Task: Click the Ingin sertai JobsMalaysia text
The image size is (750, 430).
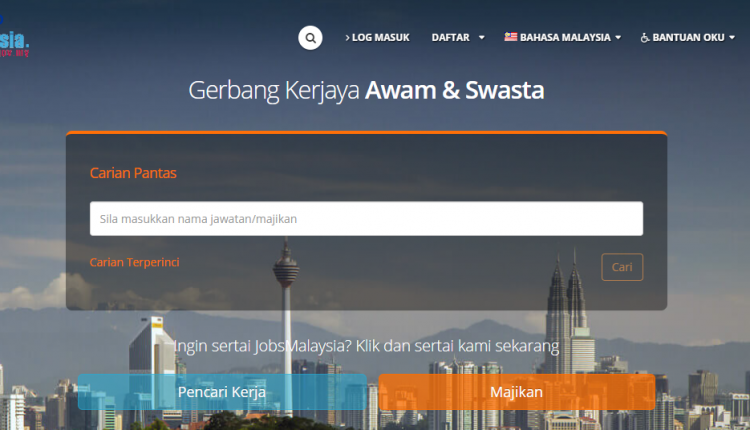Action: tap(366, 345)
